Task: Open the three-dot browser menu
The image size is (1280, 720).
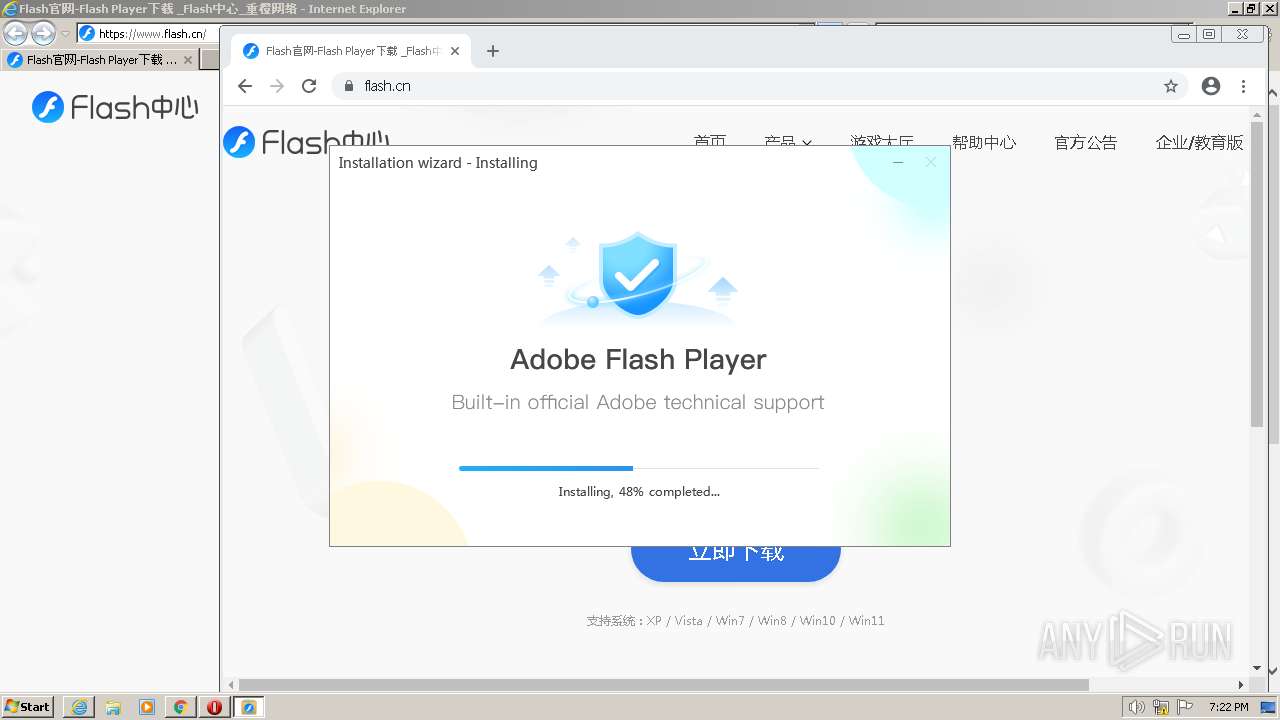Action: [1243, 86]
